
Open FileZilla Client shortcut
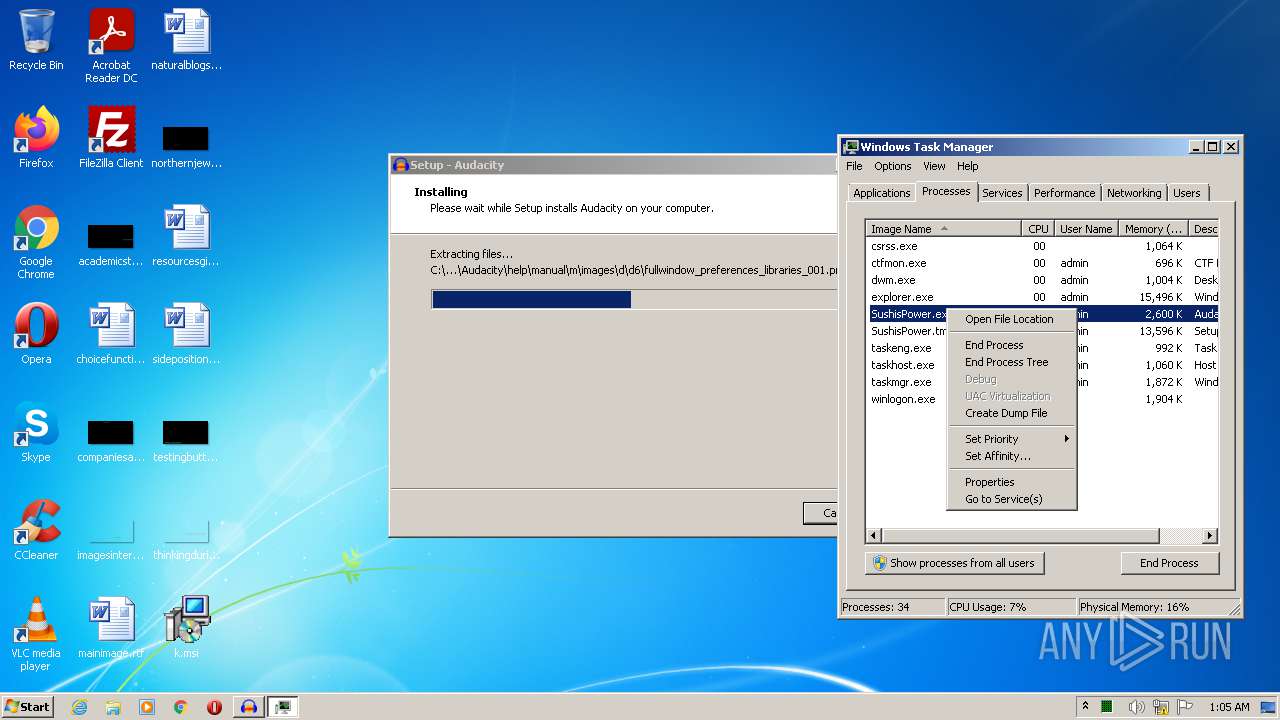(x=111, y=138)
